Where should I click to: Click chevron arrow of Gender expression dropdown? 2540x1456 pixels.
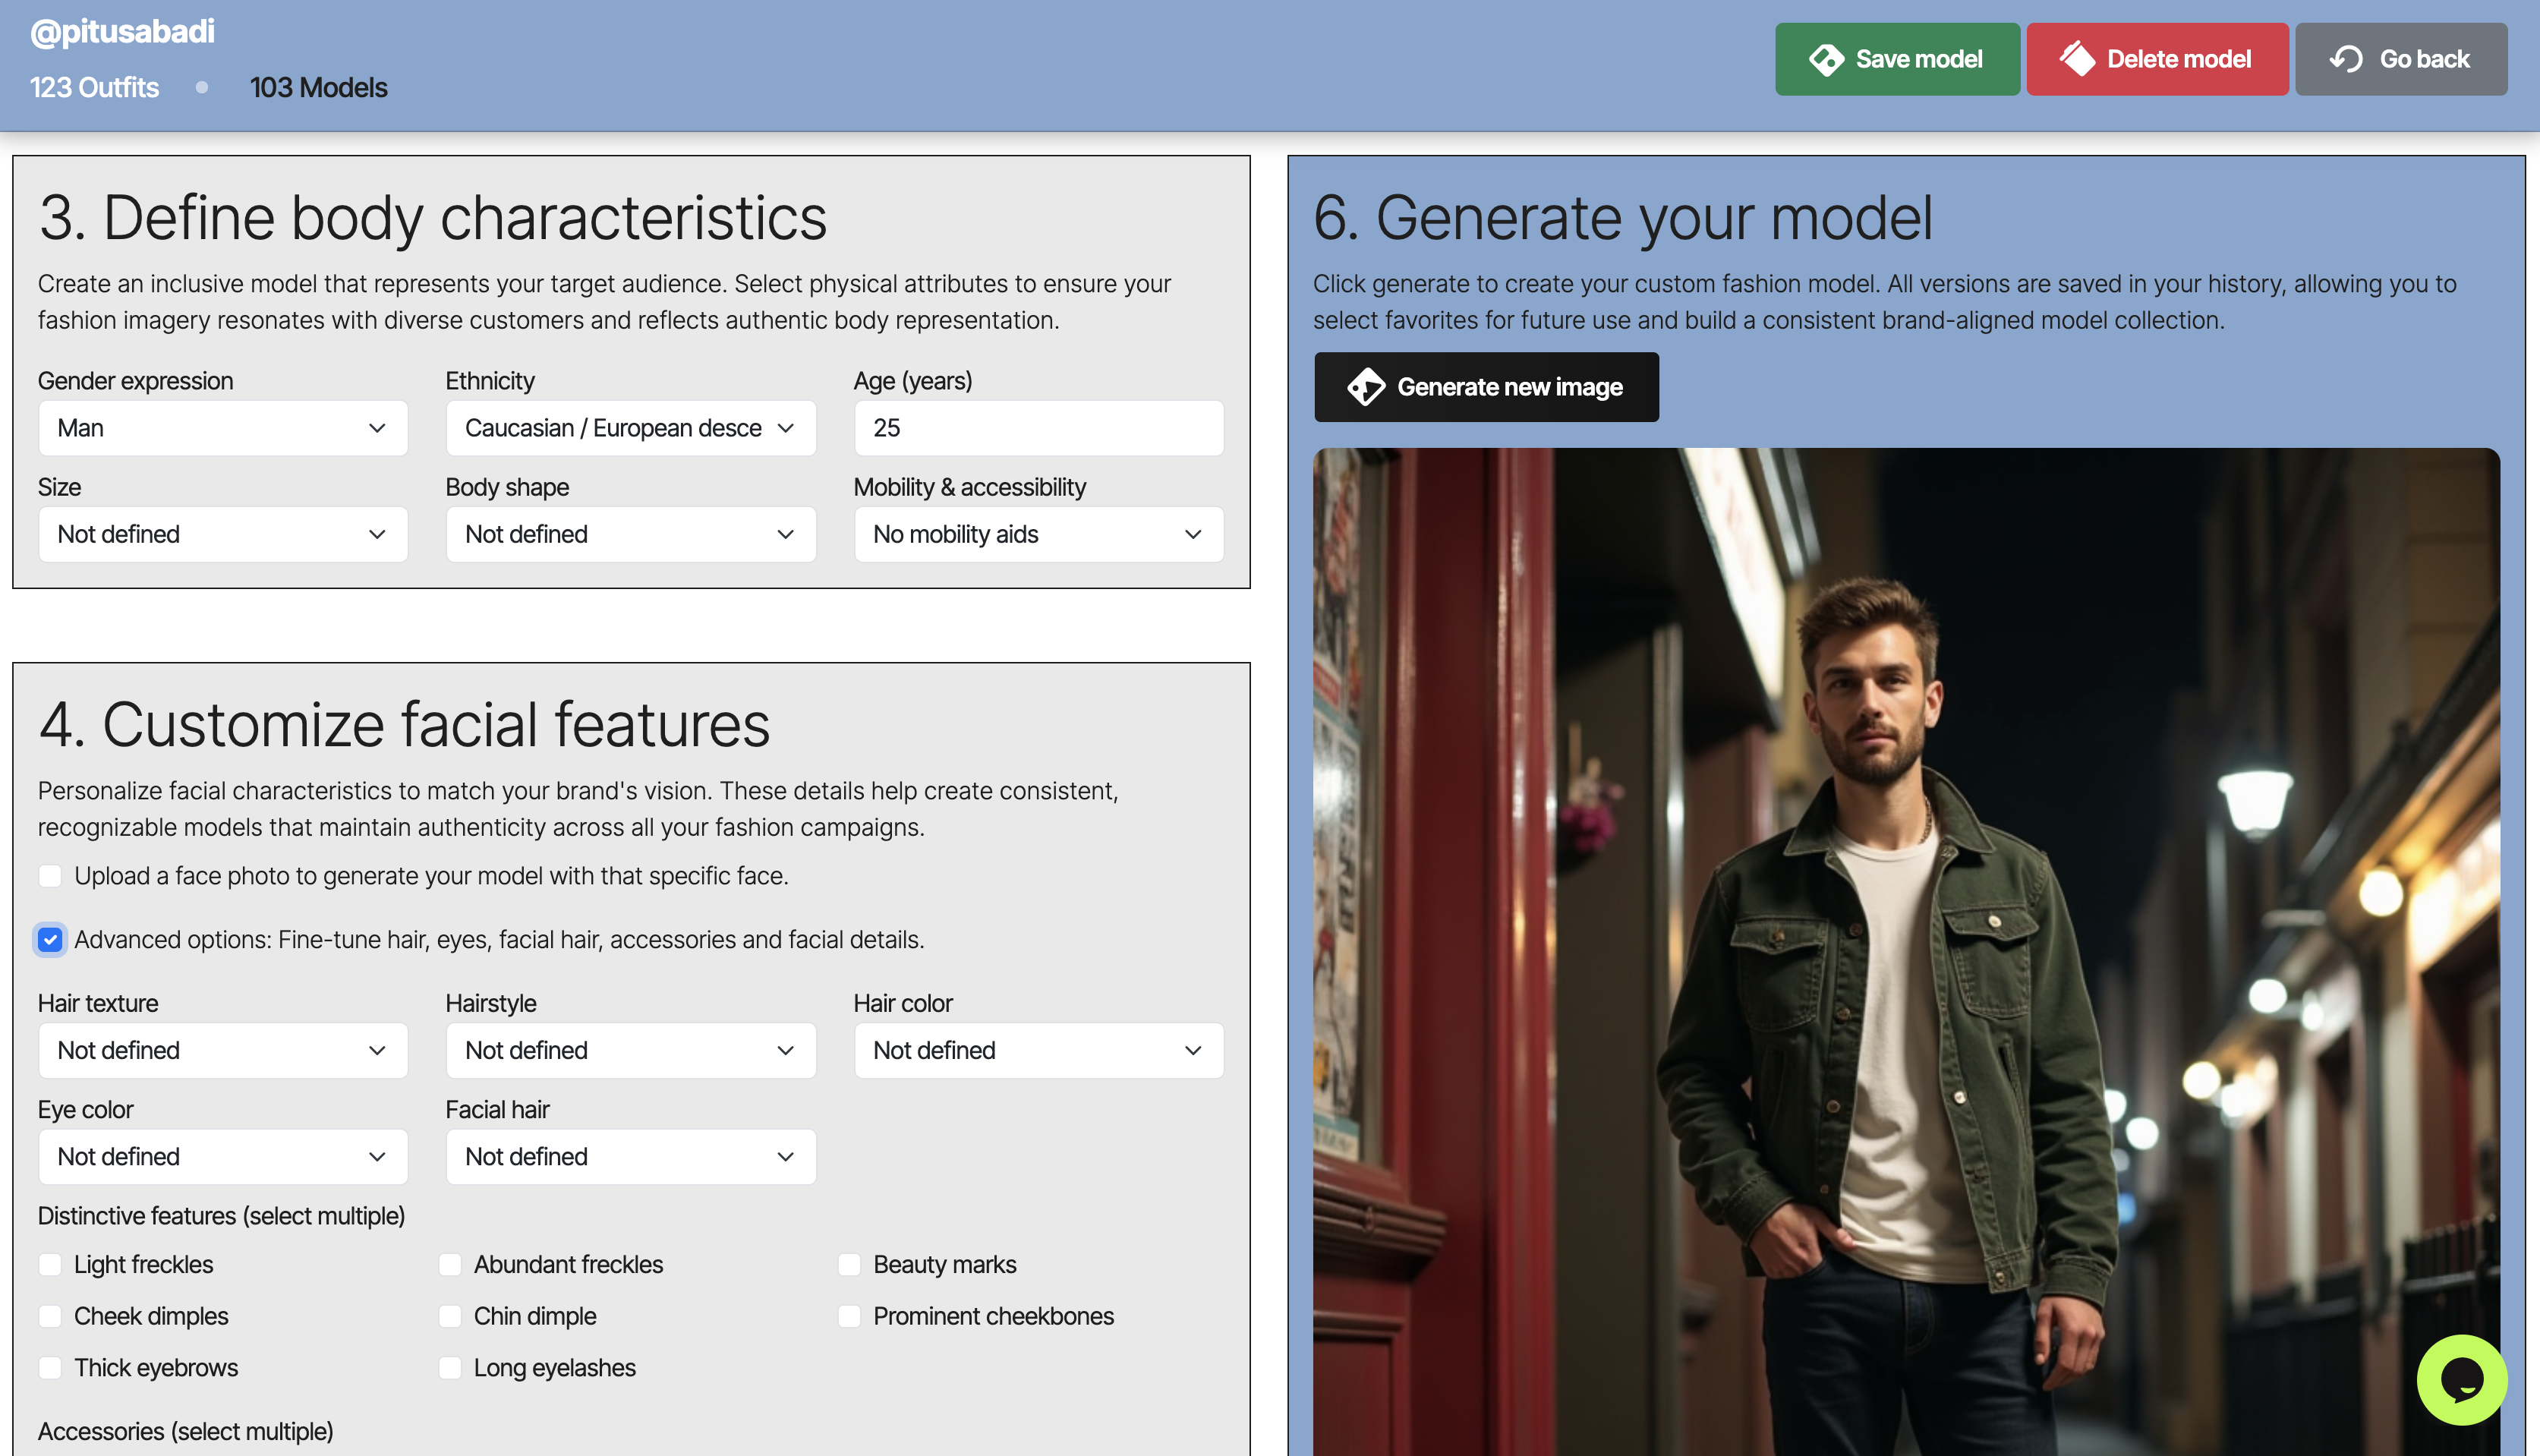pos(377,428)
